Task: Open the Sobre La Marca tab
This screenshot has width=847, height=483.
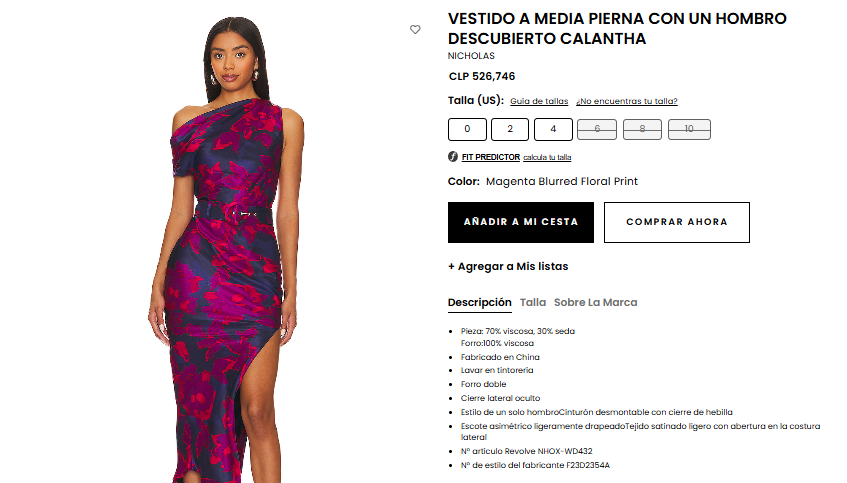Action: click(595, 303)
